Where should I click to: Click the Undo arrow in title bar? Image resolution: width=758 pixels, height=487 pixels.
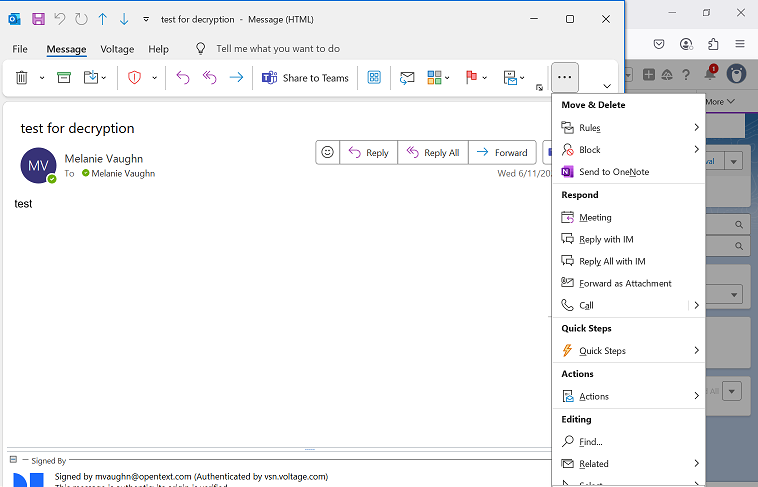(x=59, y=19)
